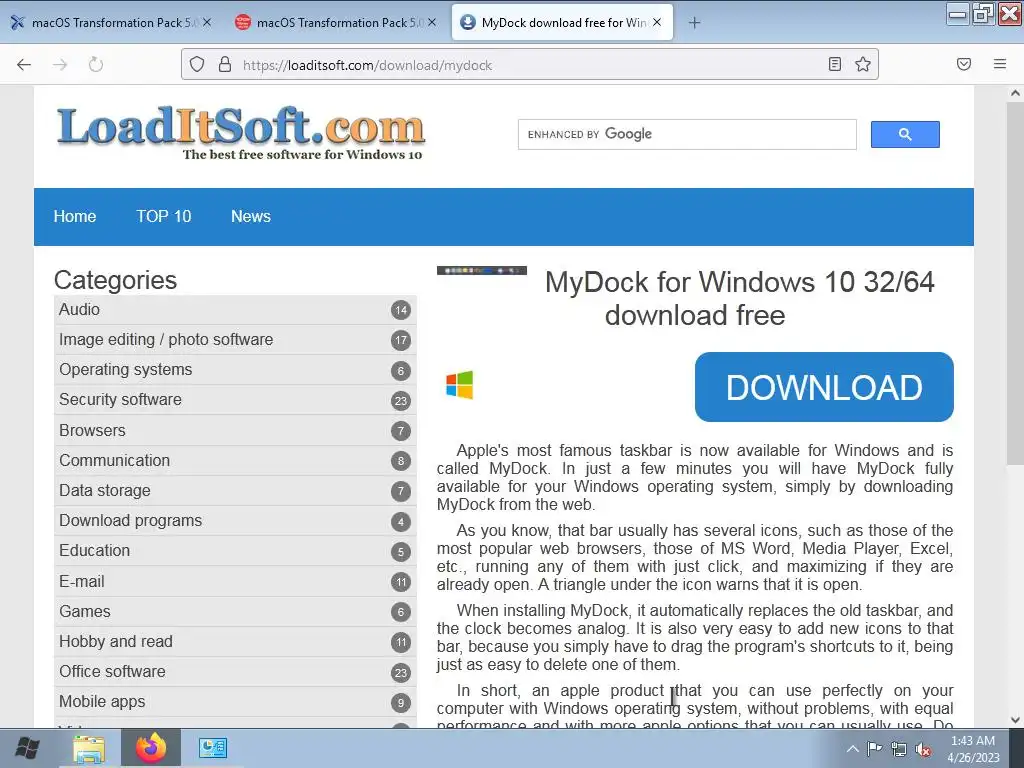Screen dimensions: 1024x768
Task: Show hidden system tray icons arrow
Action: 853,749
